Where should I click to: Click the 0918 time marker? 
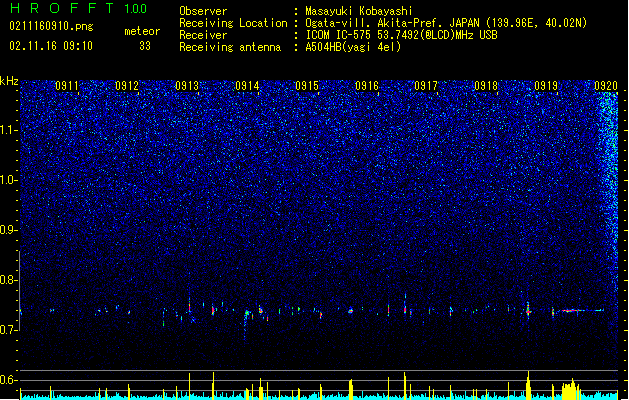coord(486,86)
